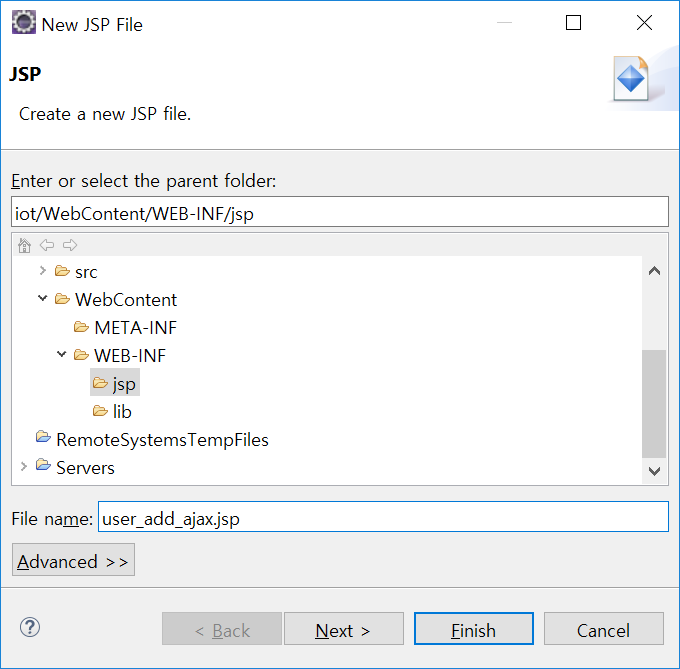Click the RemoteSystemsTempFiles project icon
Viewport: 680px width, 669px height.
click(x=43, y=437)
